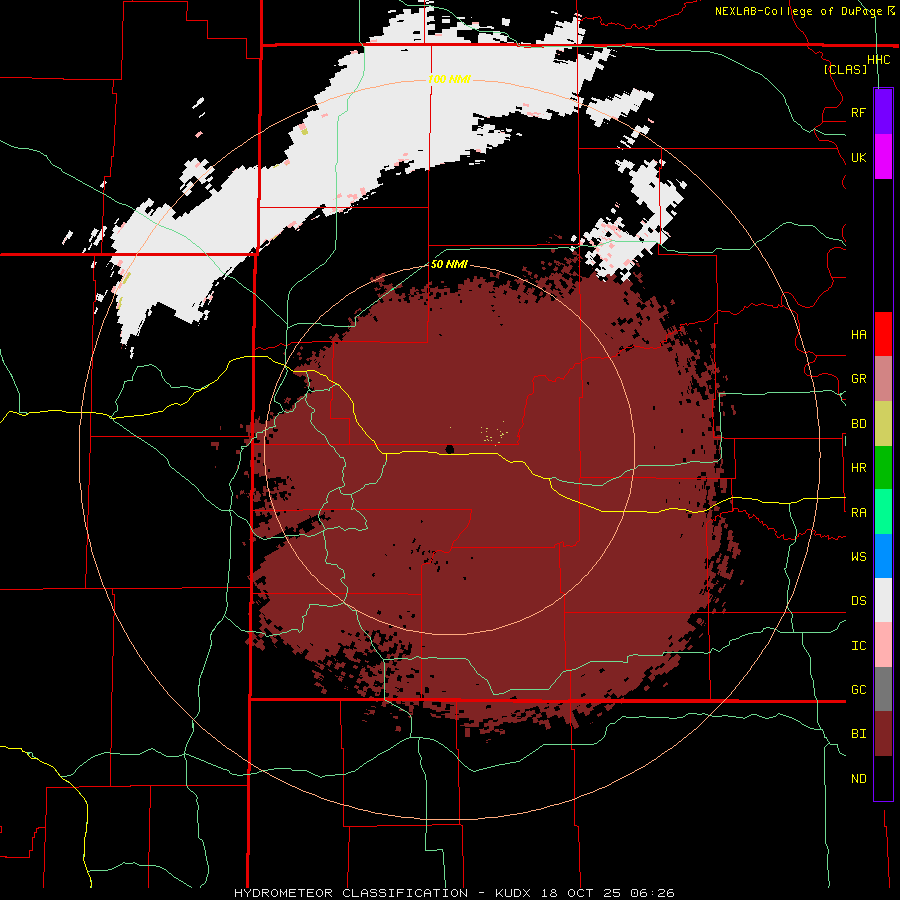This screenshot has height=900, width=900.
Task: Click the HYDROMETEOR CLASSIFICATION title text
Action: [351, 893]
